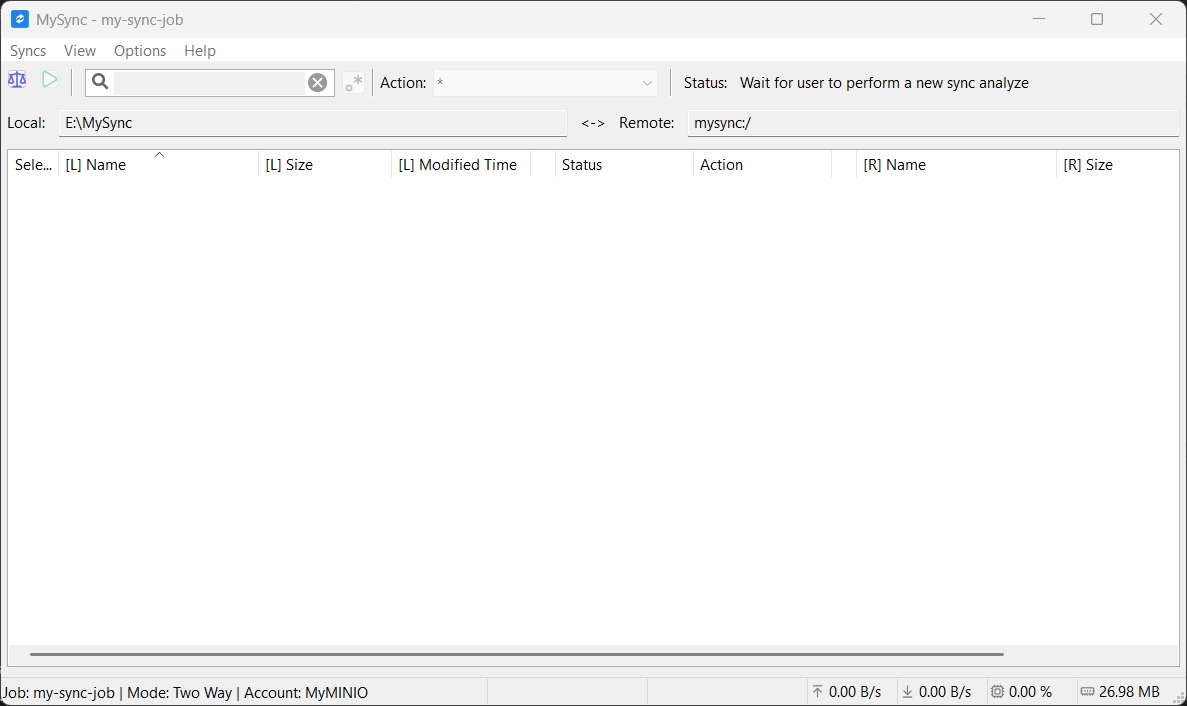Sort by Status column header
Screen dimensions: 1187x706
pos(624,165)
